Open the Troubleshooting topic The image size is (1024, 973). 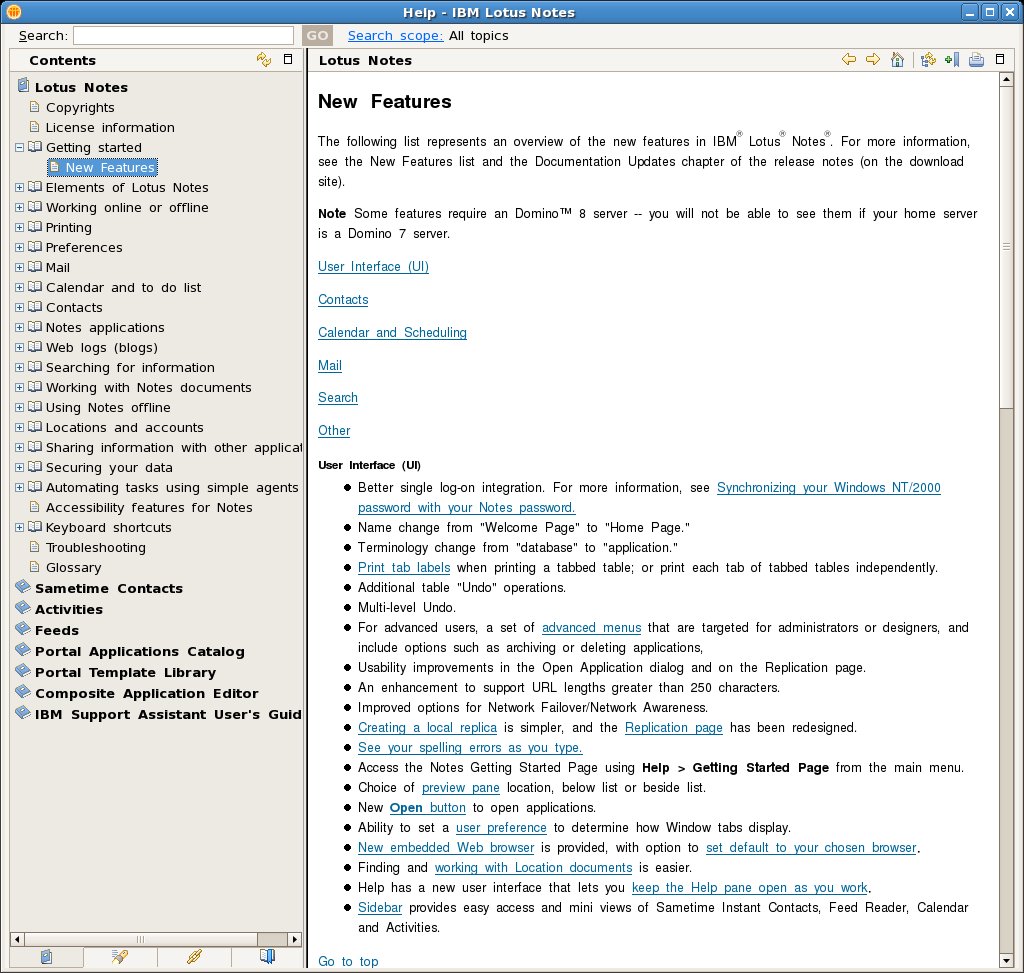coord(95,547)
